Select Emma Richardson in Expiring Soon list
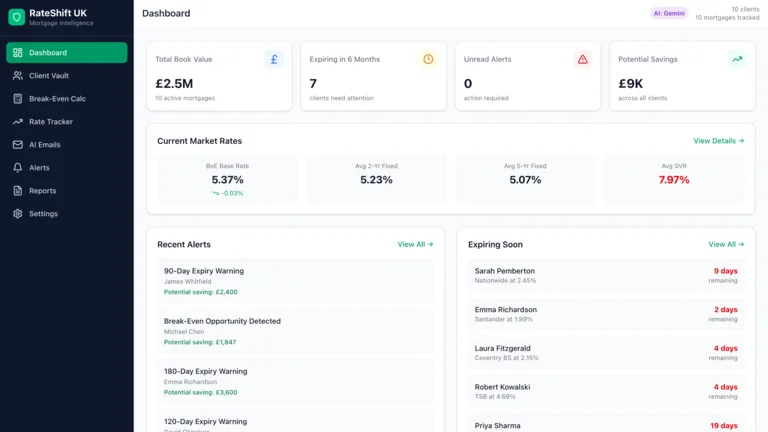The height and width of the screenshot is (432, 768). [606, 314]
